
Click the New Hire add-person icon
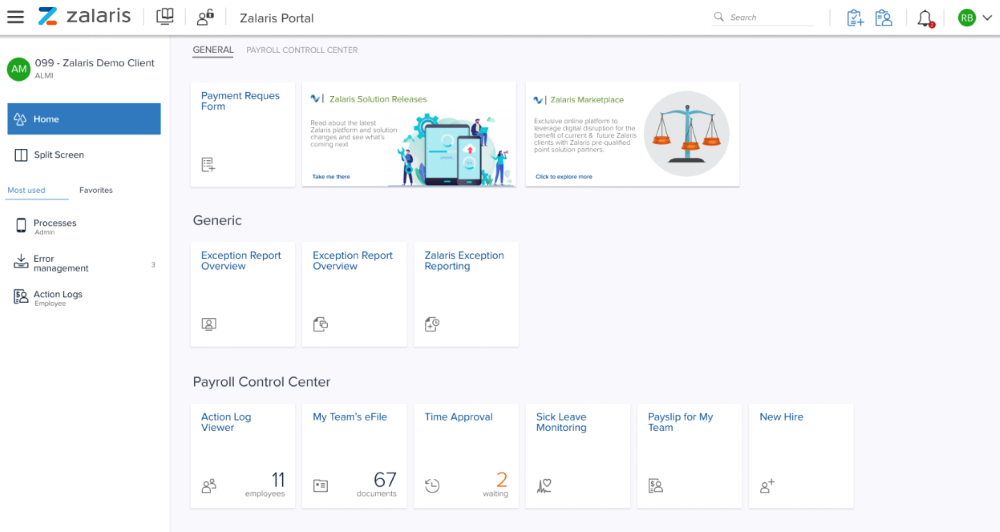[767, 486]
